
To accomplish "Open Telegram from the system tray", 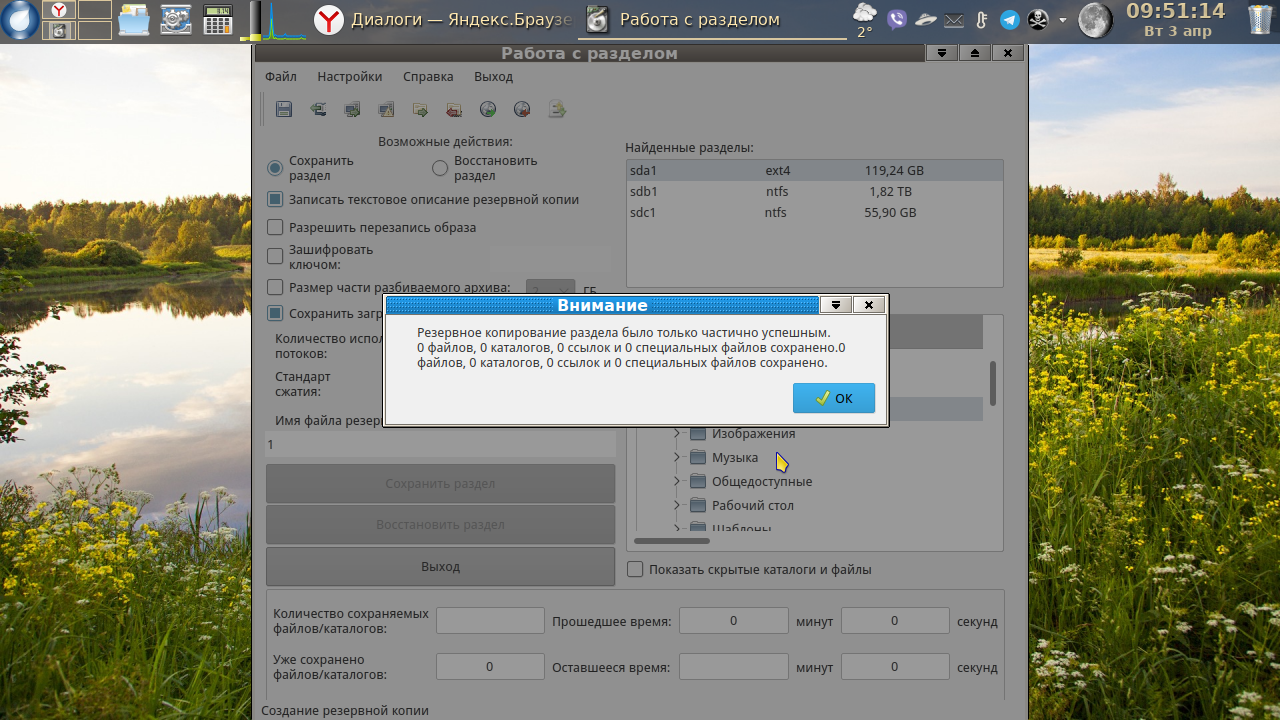I will point(1010,19).
